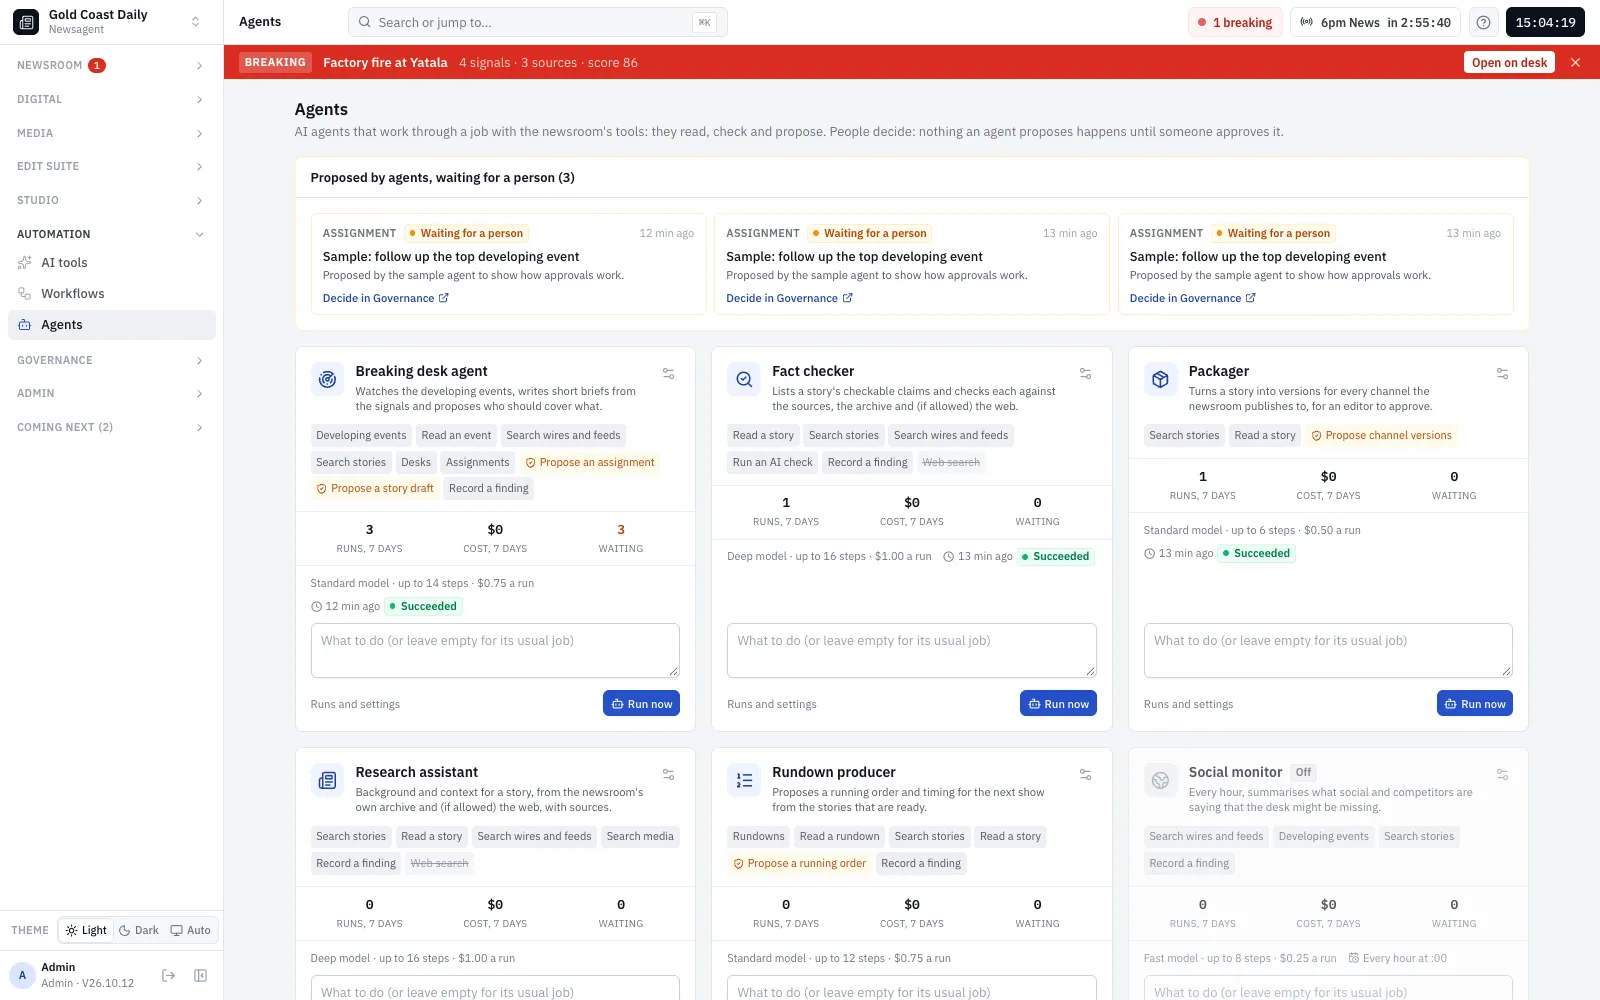Switch theme to Dark

(x=139, y=930)
